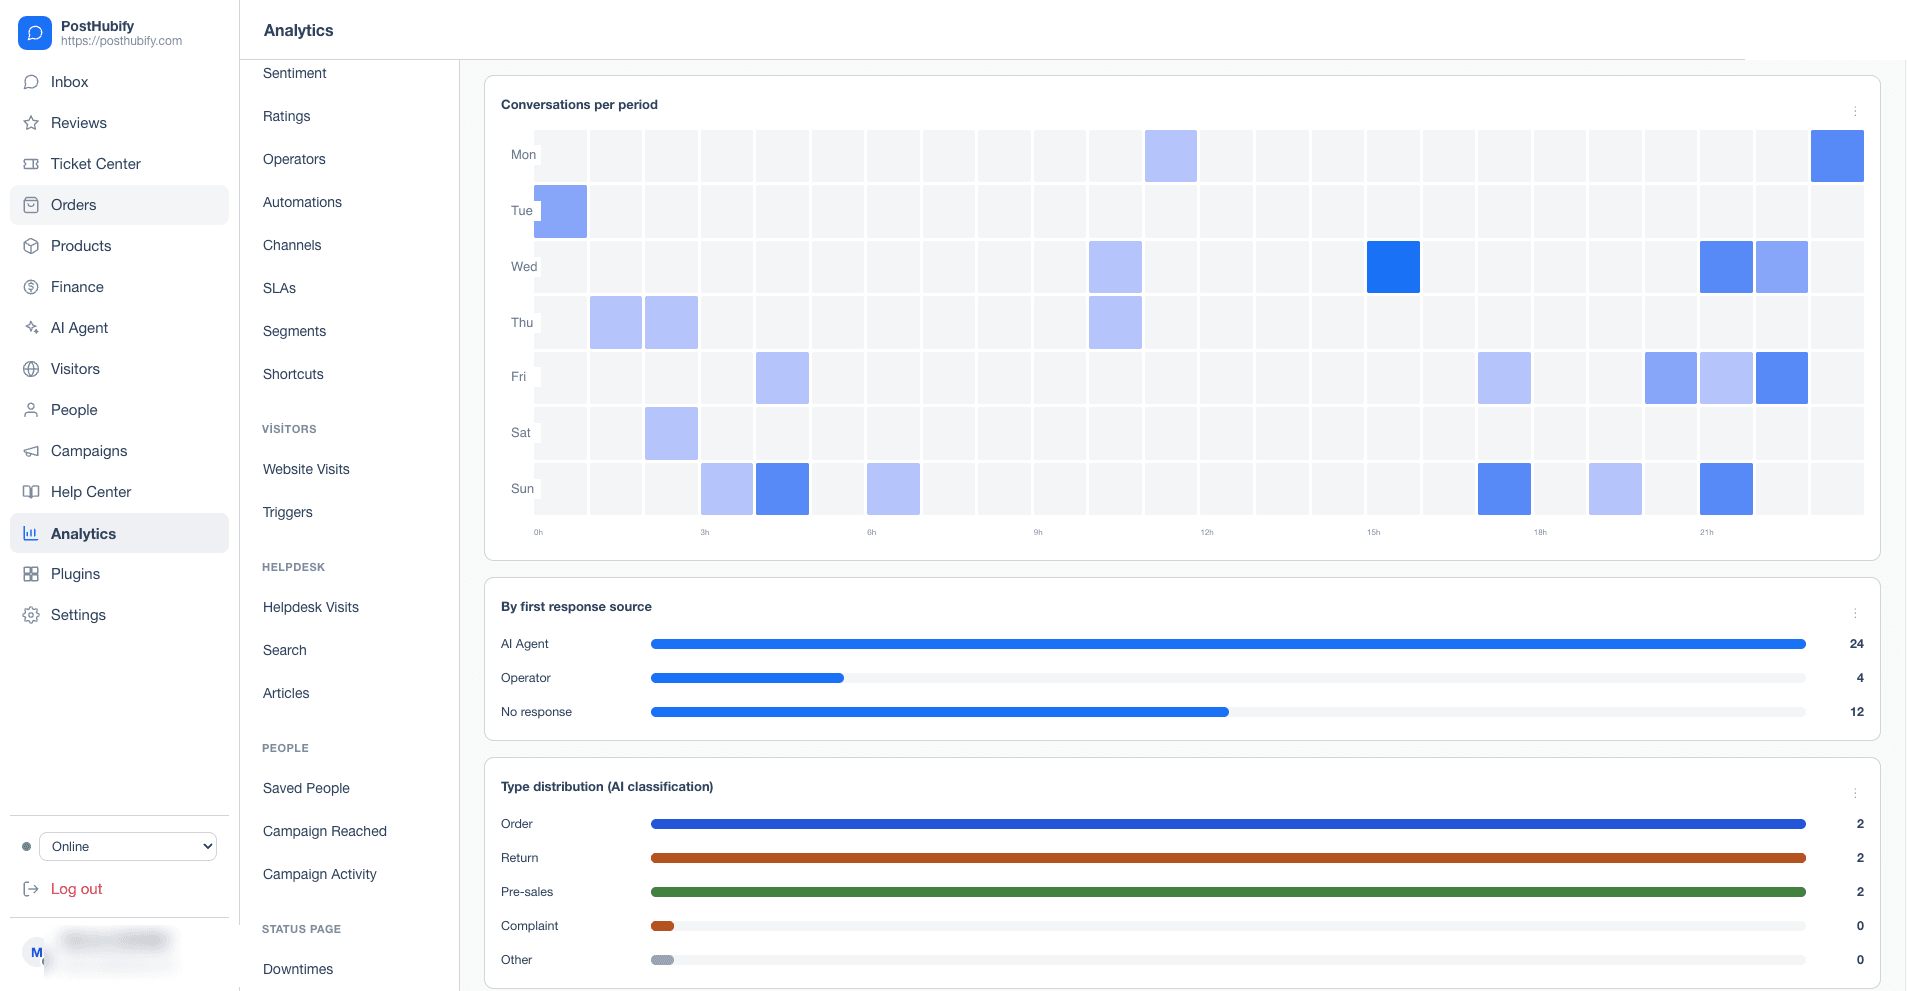Open Ticket Center ticket icon
1907x991 pixels.
click(x=31, y=164)
